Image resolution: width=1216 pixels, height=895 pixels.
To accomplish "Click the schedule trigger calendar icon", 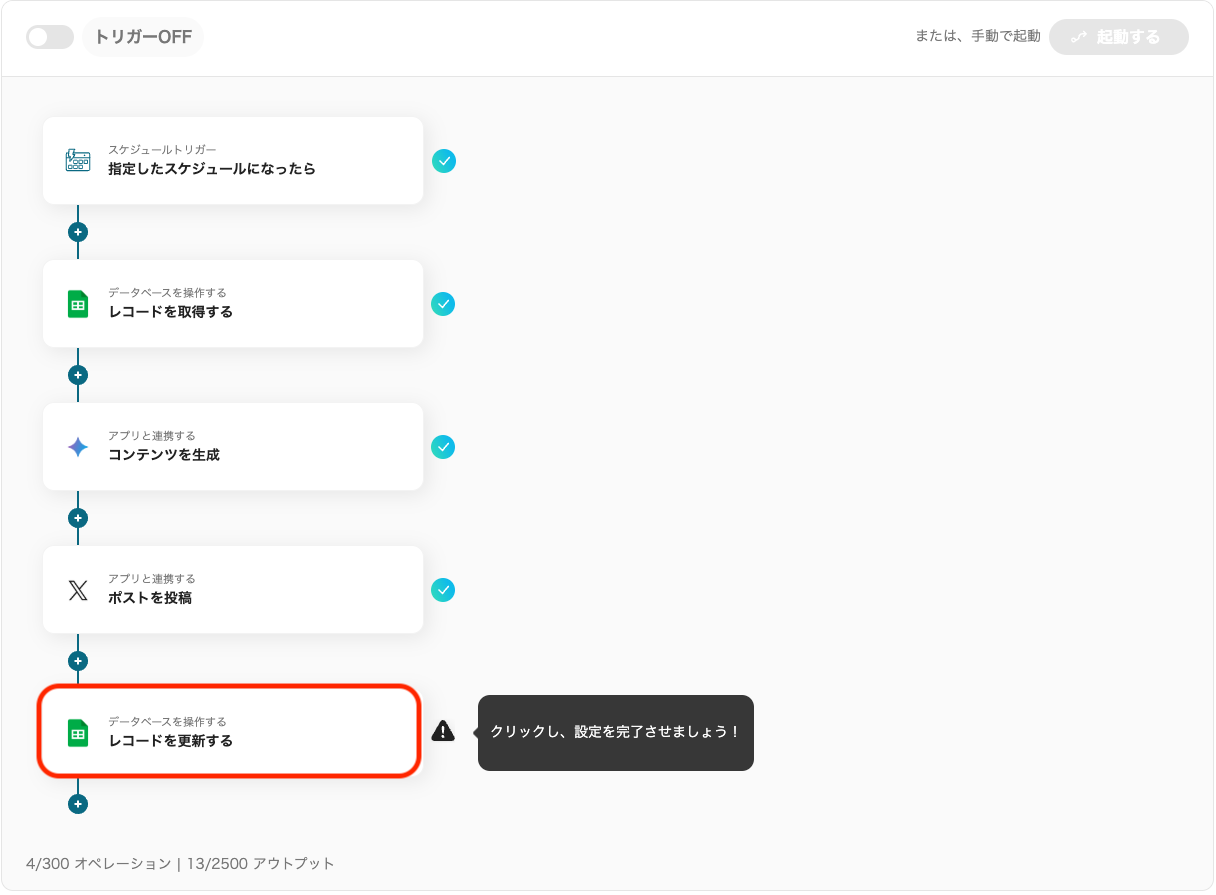I will click(78, 161).
